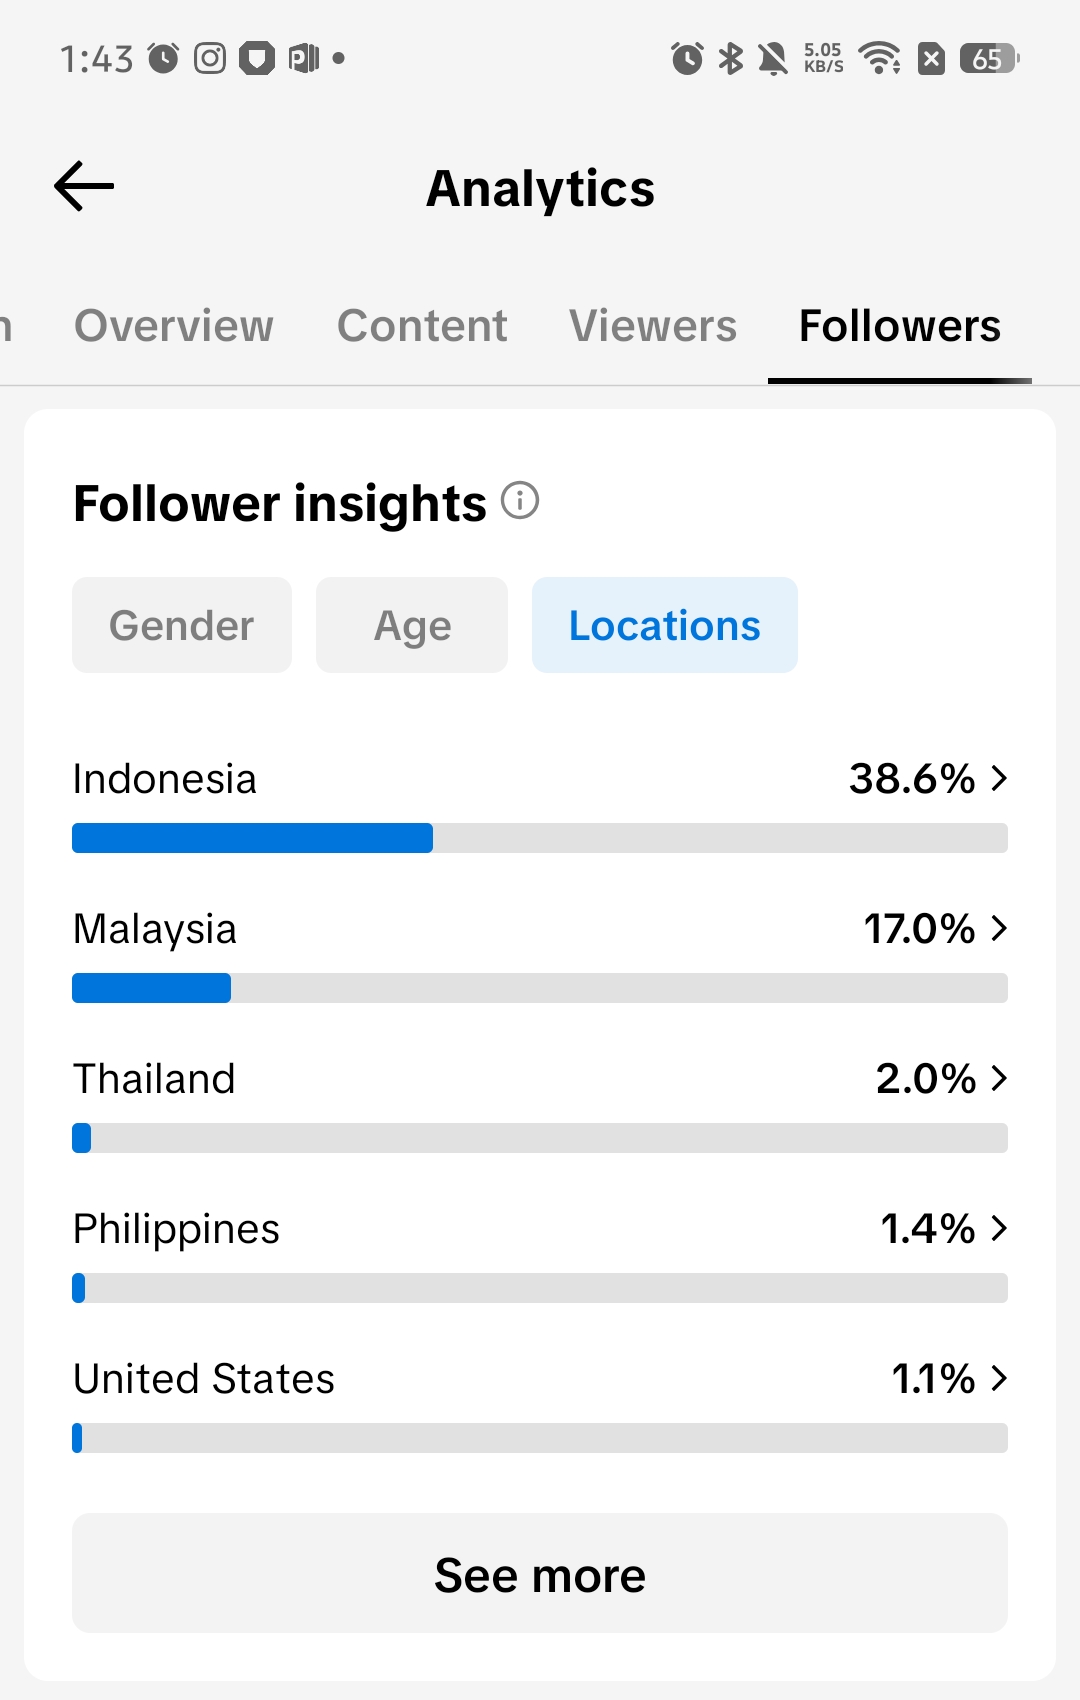Tap the See more button

pos(540,1573)
